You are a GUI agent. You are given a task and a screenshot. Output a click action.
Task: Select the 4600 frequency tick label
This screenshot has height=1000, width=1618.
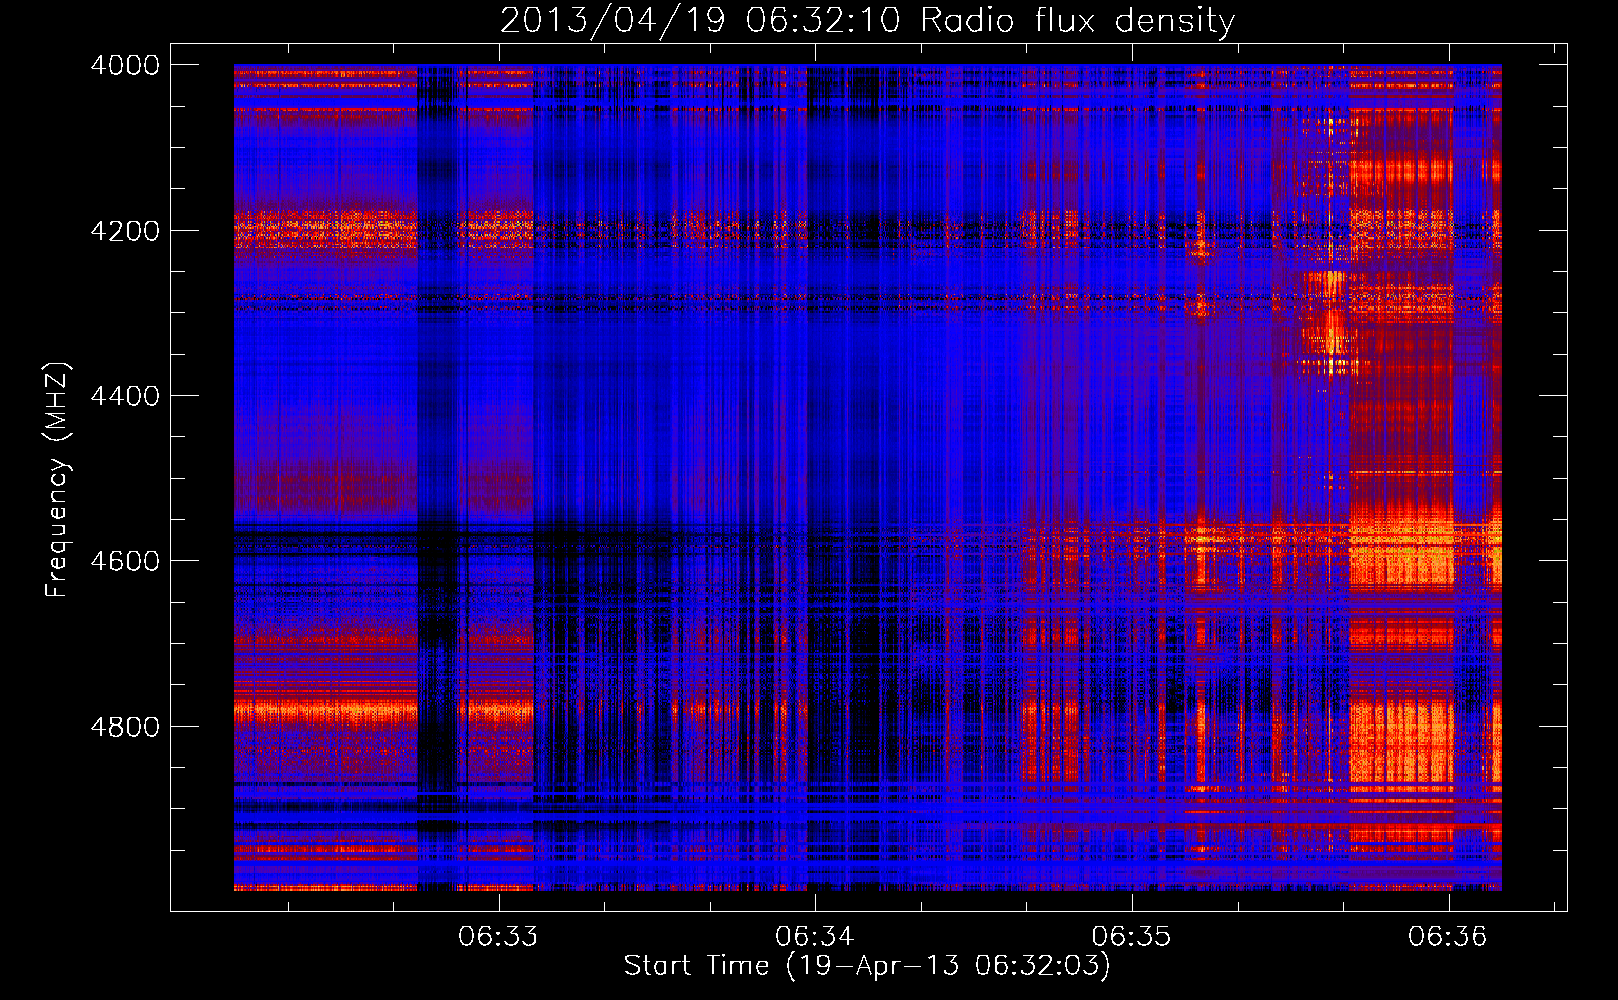pyautogui.click(x=125, y=561)
